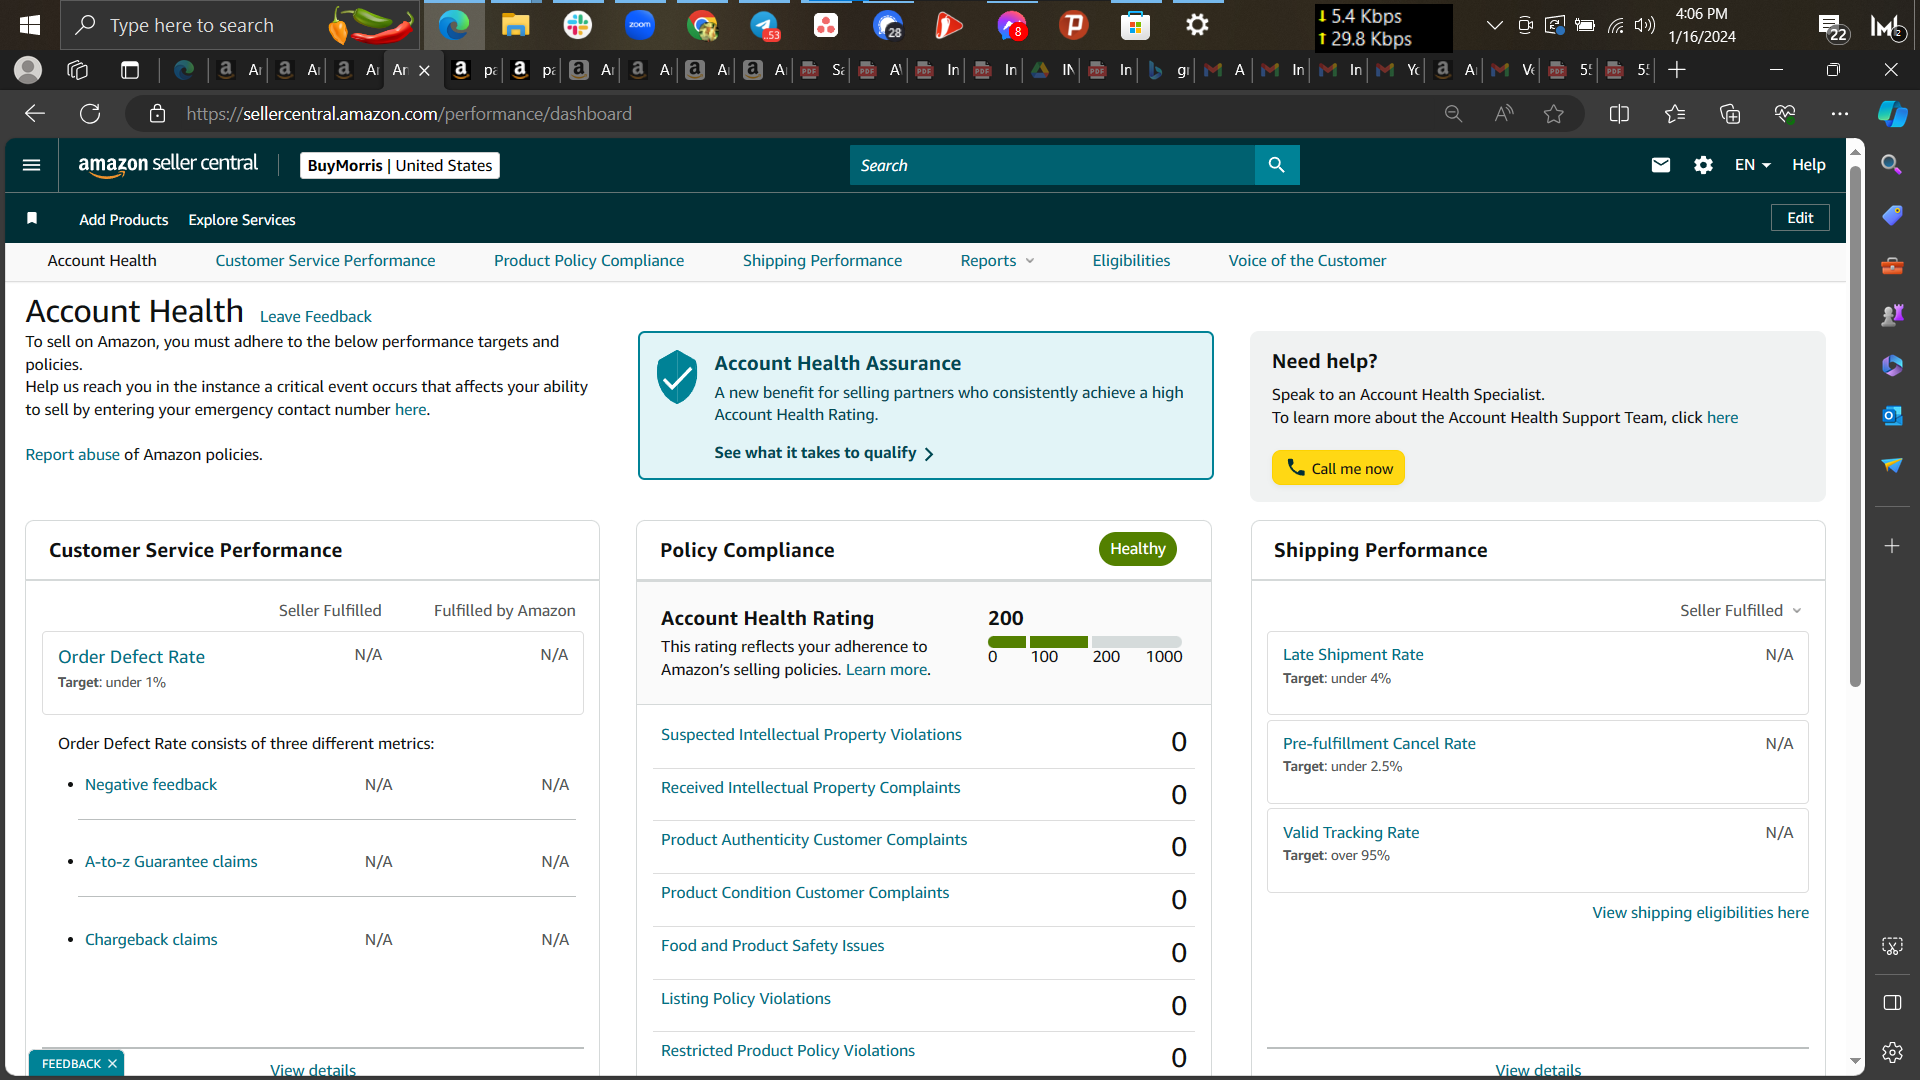Open Zoom from the taskbar
The height and width of the screenshot is (1080, 1920).
pos(640,25)
